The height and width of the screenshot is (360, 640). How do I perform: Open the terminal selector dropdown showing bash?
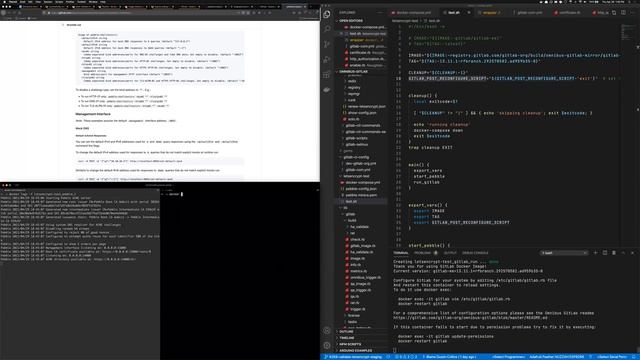coord(564,253)
